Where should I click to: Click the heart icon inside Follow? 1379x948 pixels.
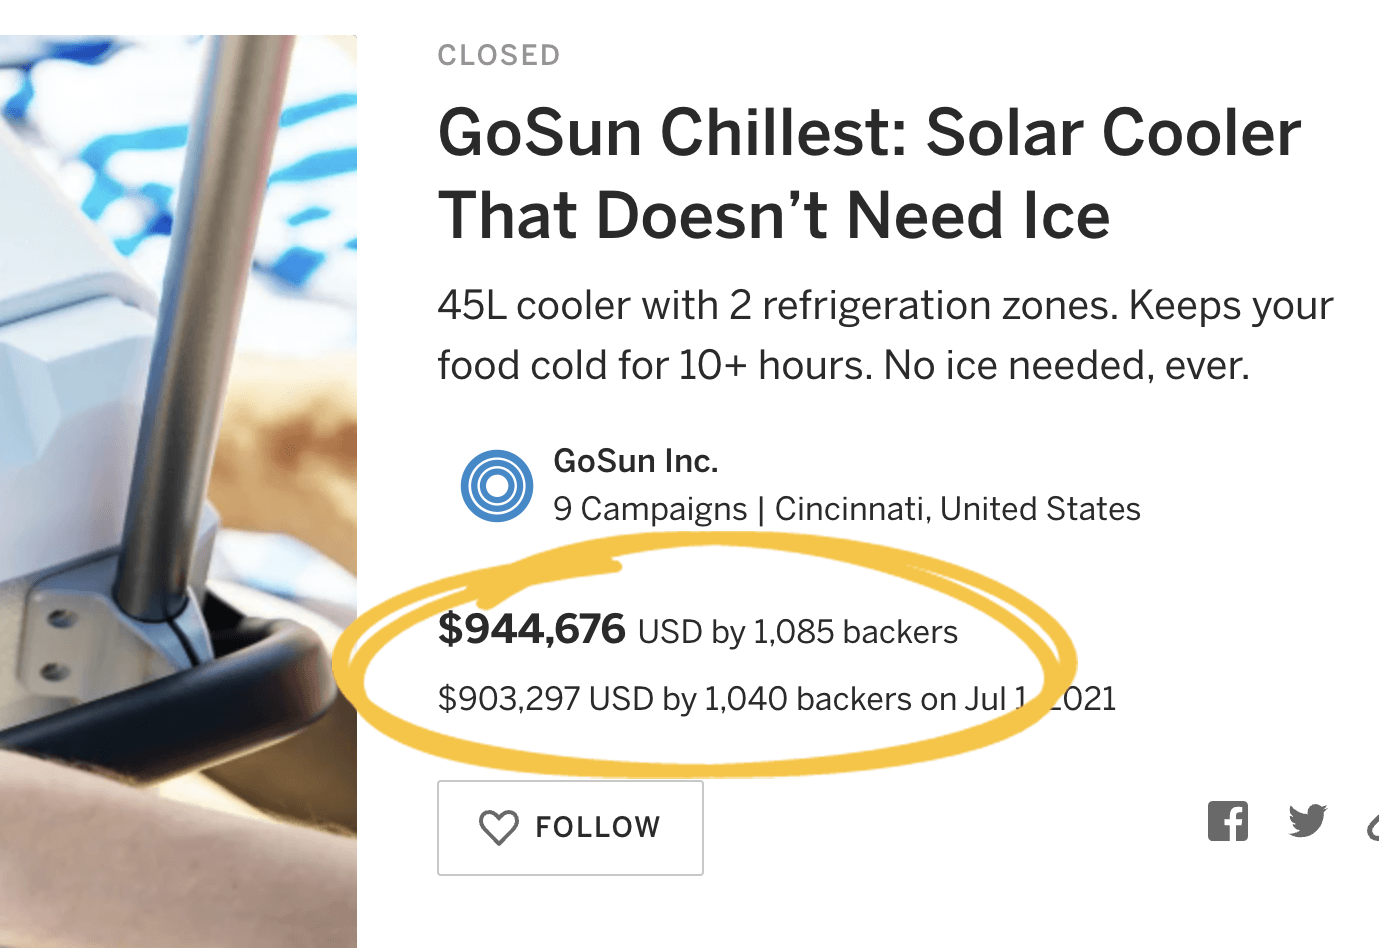coord(498,827)
